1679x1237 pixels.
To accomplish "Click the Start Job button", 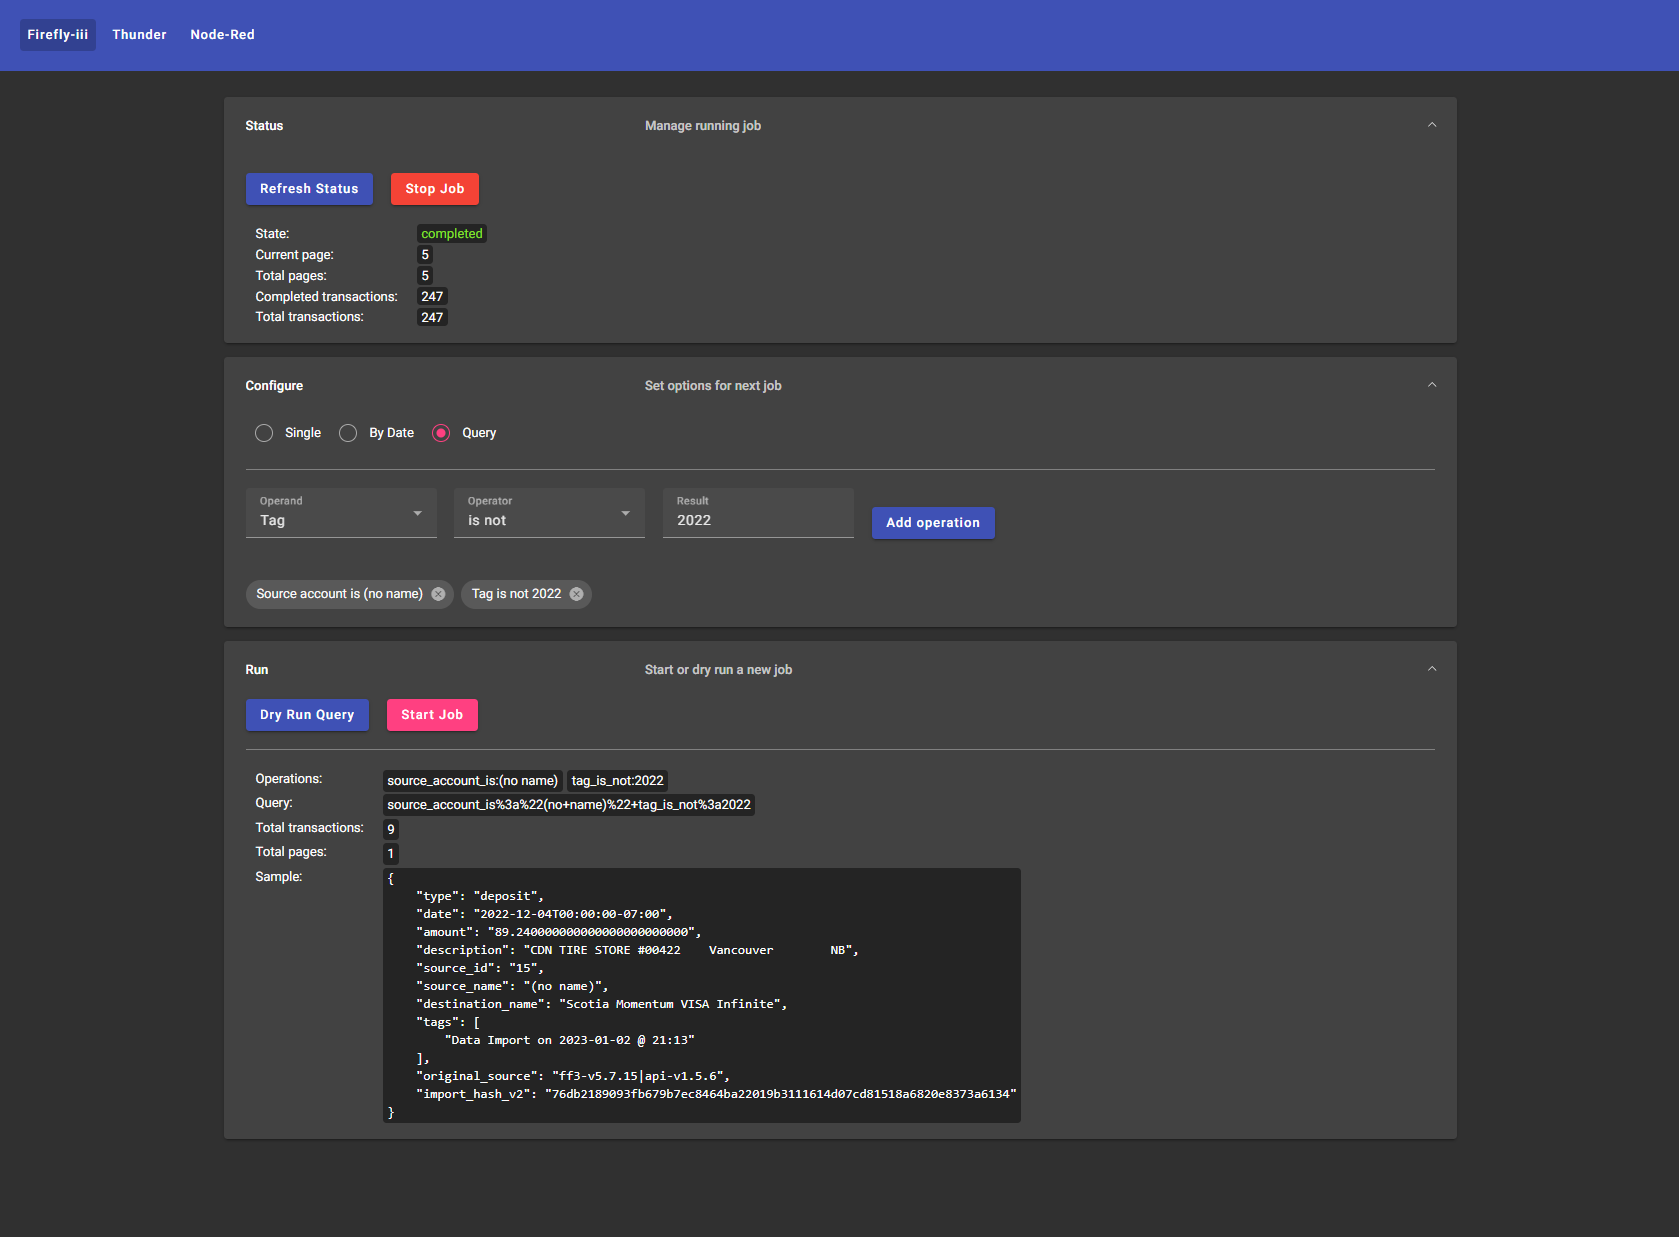I will 432,715.
